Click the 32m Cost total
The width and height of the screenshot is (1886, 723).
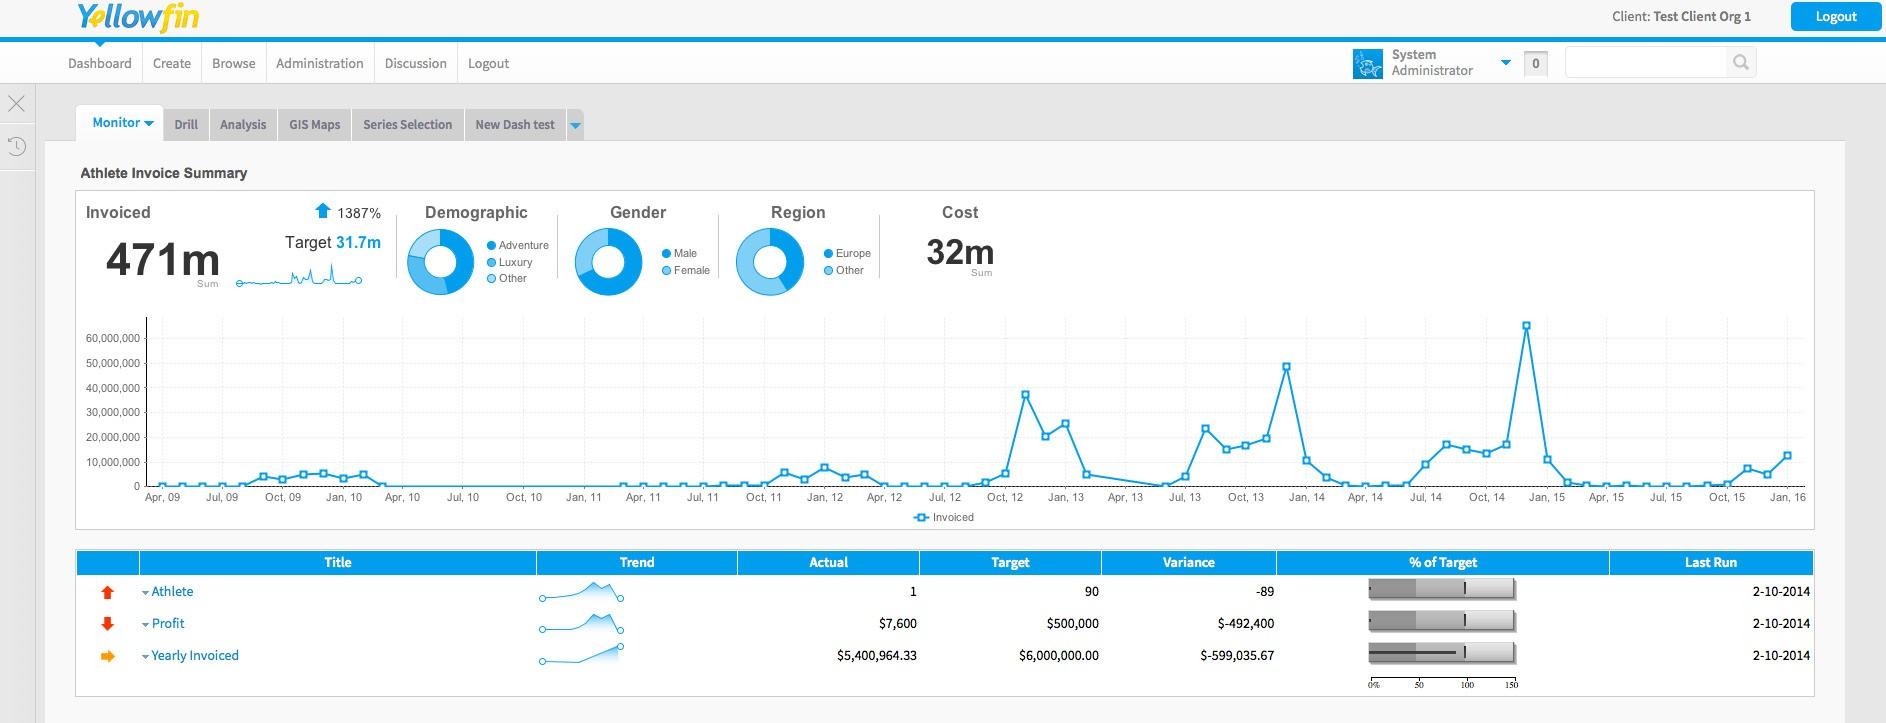pos(960,252)
